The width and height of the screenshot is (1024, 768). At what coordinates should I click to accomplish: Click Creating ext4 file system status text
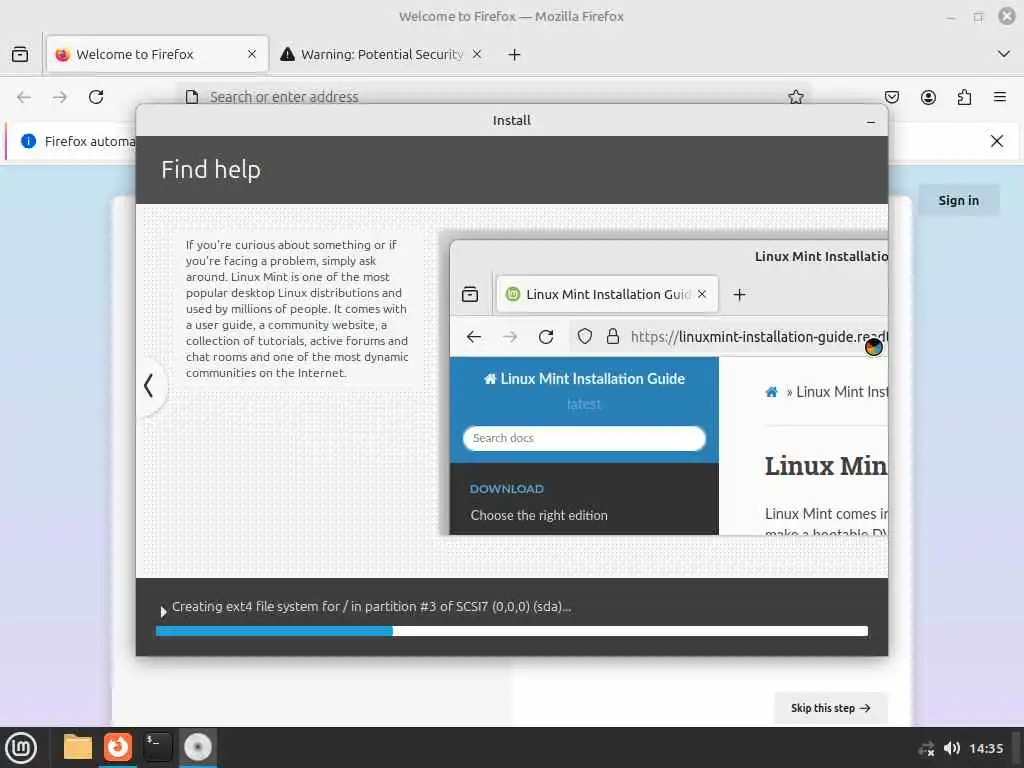[372, 607]
